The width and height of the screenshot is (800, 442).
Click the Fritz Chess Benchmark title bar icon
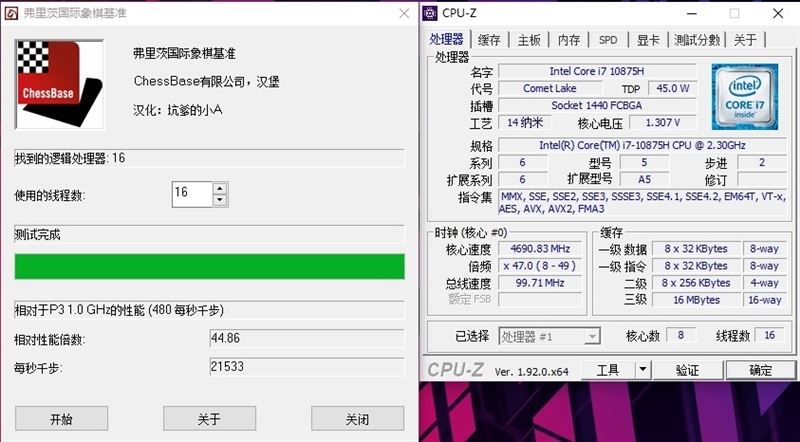(11, 13)
